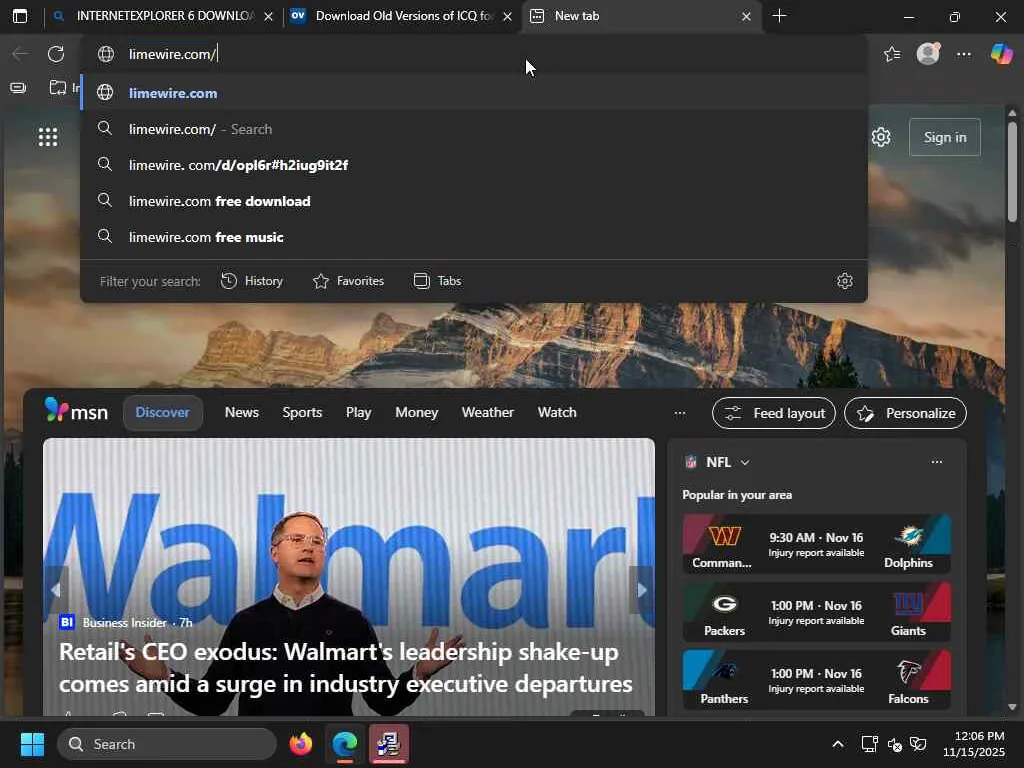Close the INTERNETEXPLORER 6 DOWNLOAD tab

pos(268,16)
